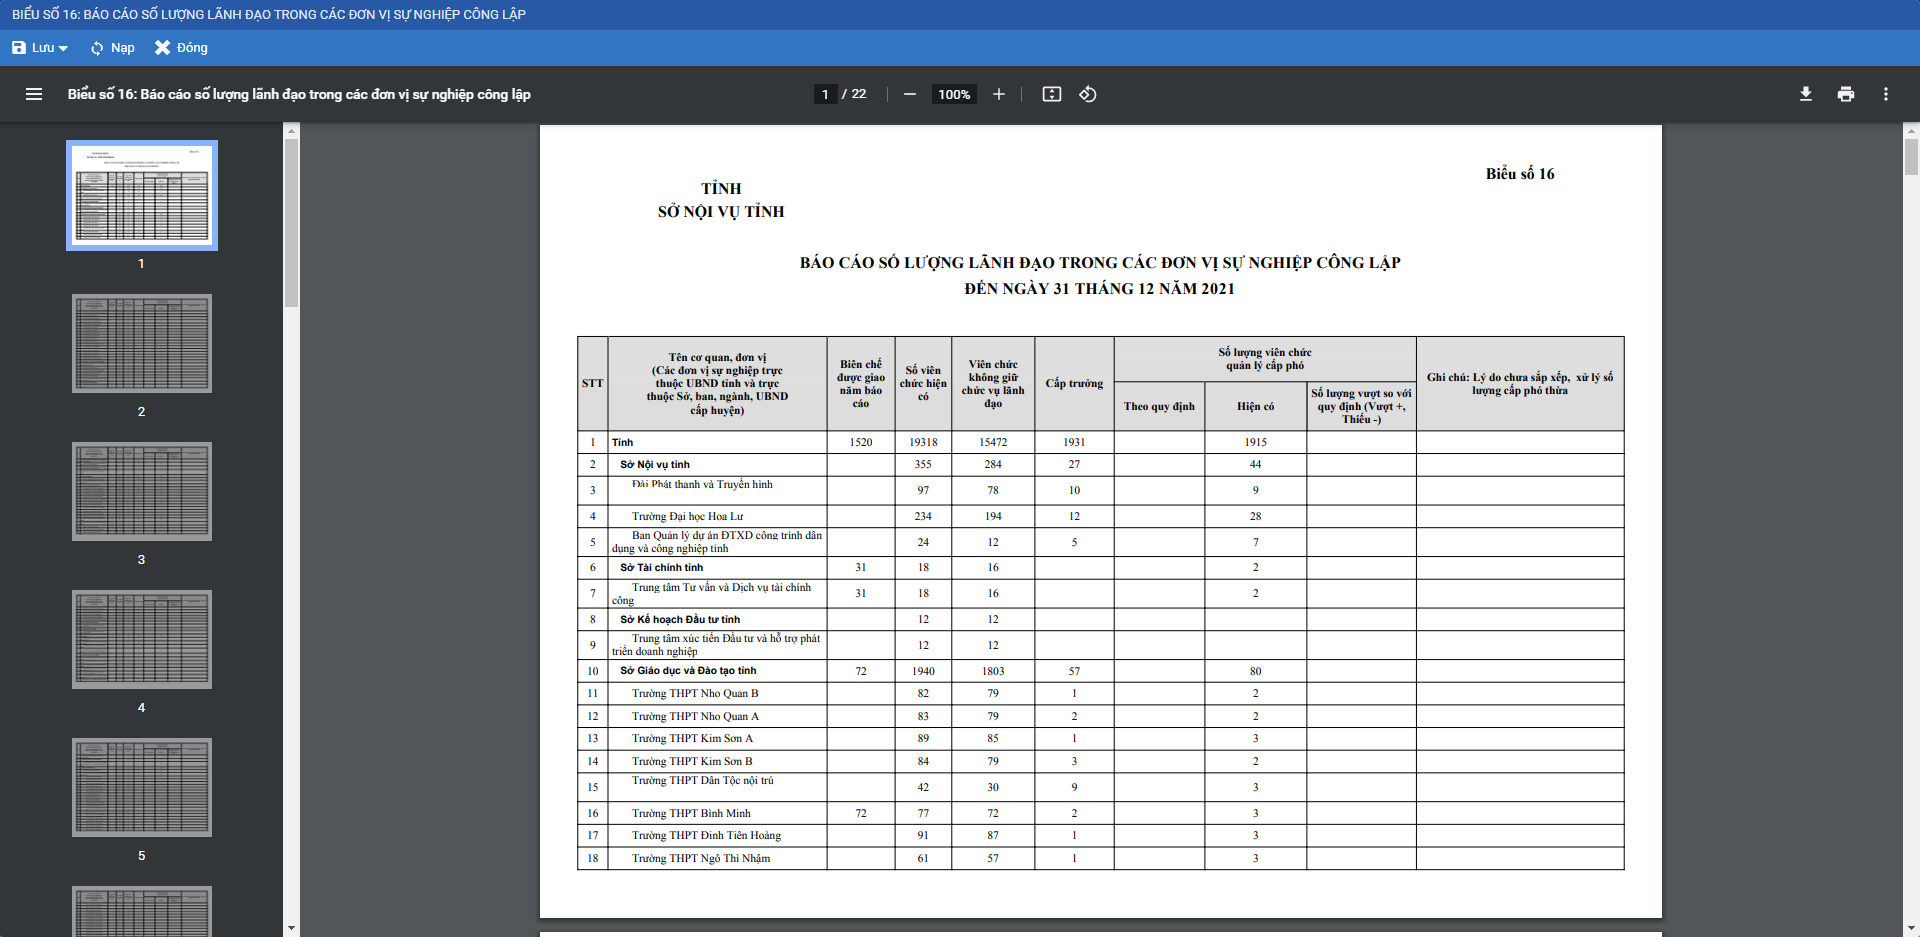This screenshot has width=1920, height=937.
Task: Rotate the document counterclockwise
Action: click(x=1088, y=94)
